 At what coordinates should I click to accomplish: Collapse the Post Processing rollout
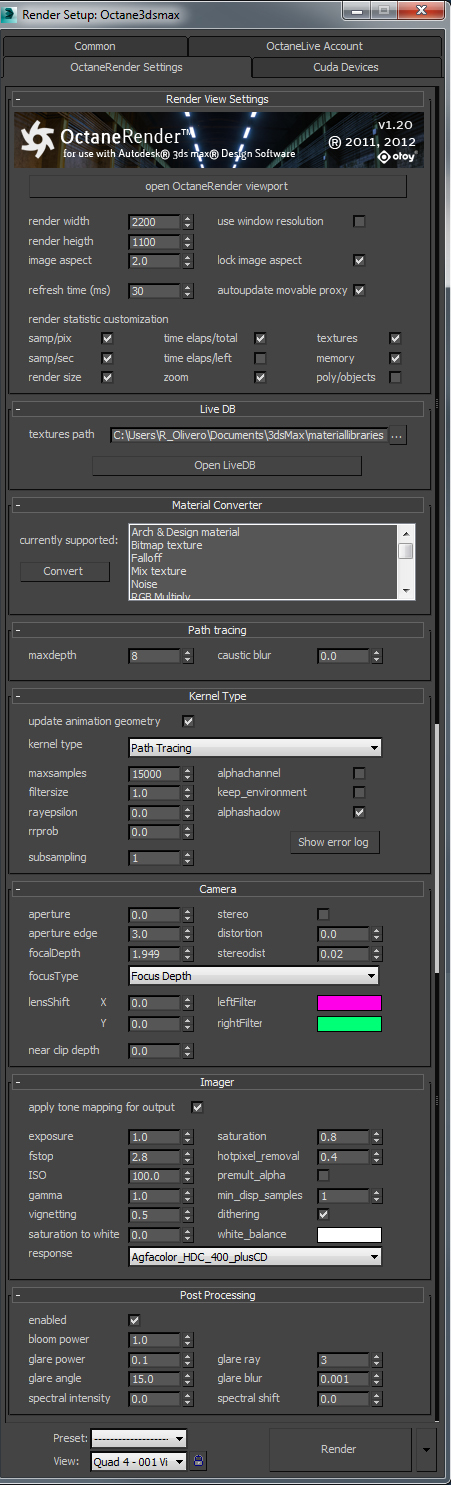point(217,1294)
